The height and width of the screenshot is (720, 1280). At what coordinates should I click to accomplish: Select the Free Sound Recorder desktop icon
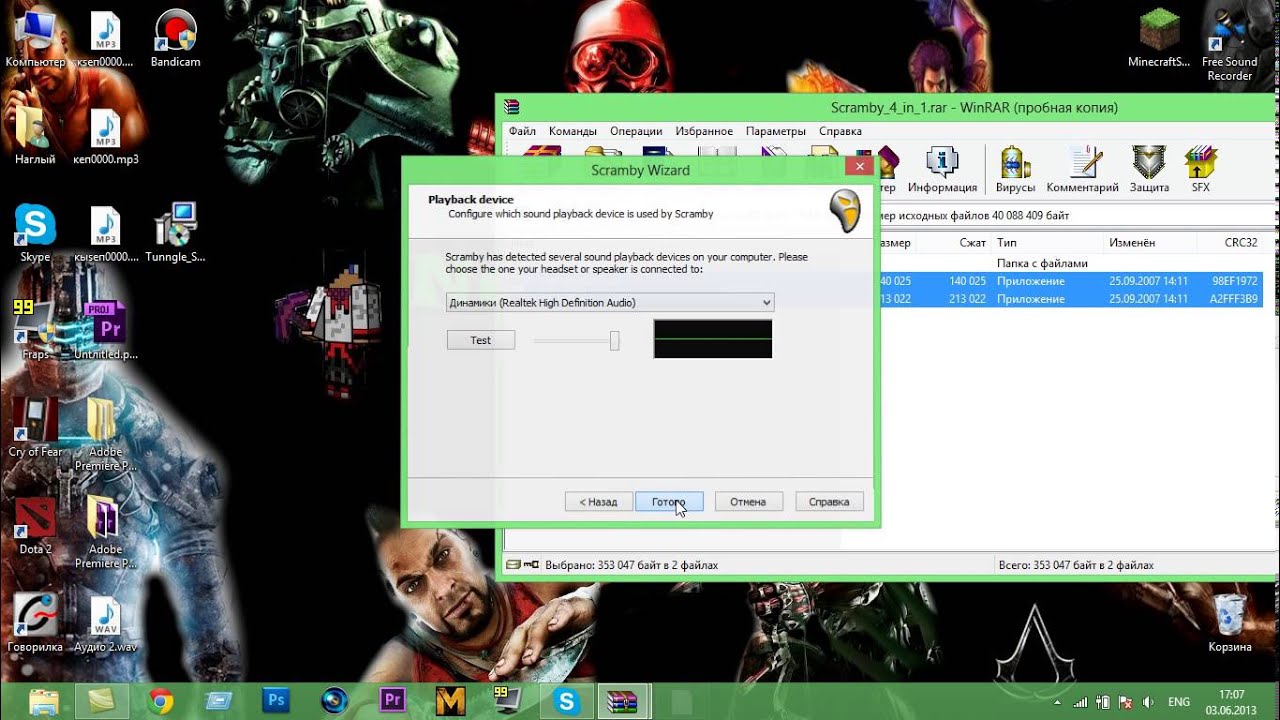1229,47
